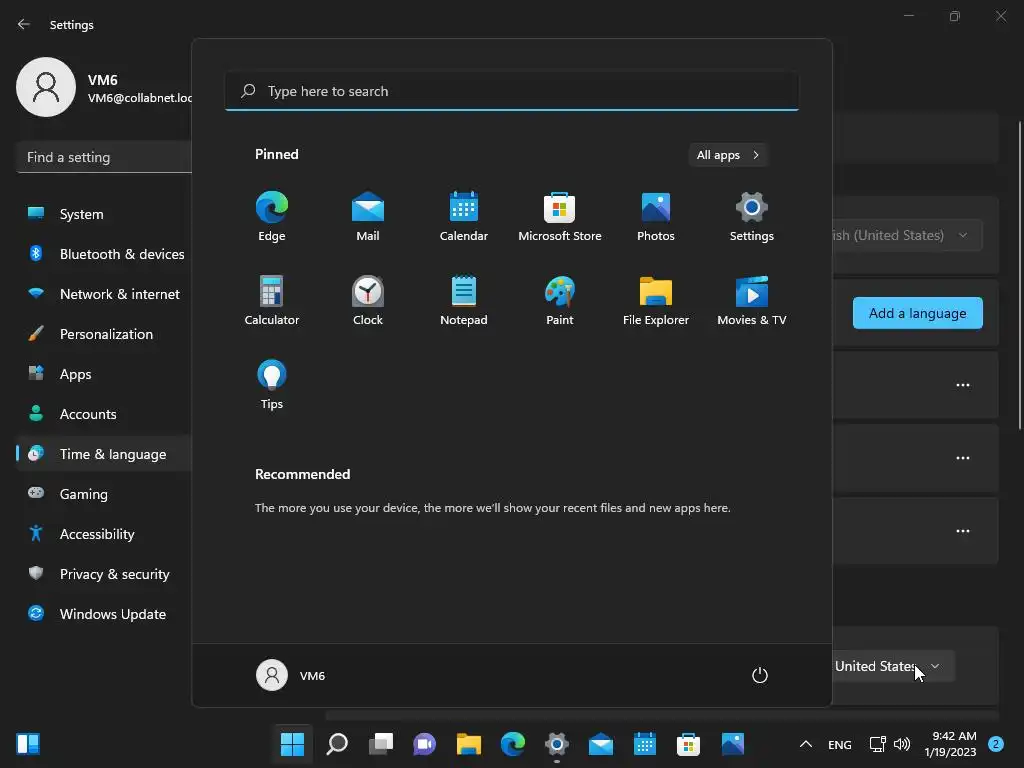Open volume control in tray

(902, 744)
